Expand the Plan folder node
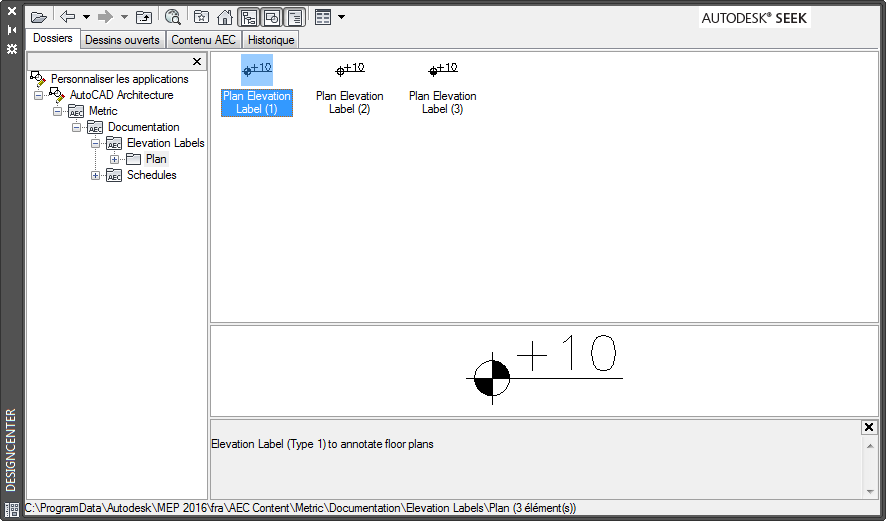 pyautogui.click(x=114, y=159)
